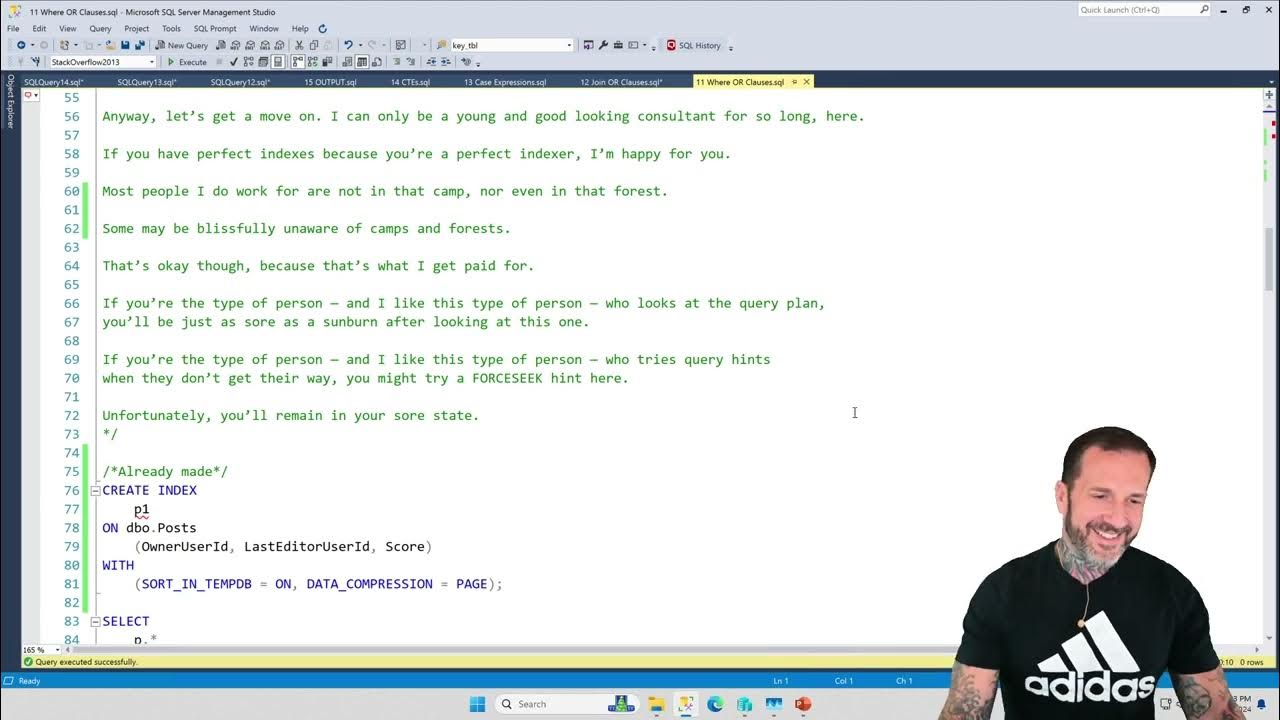1280x720 pixels.
Task: Click the Parse checkmark icon
Action: pos(233,62)
